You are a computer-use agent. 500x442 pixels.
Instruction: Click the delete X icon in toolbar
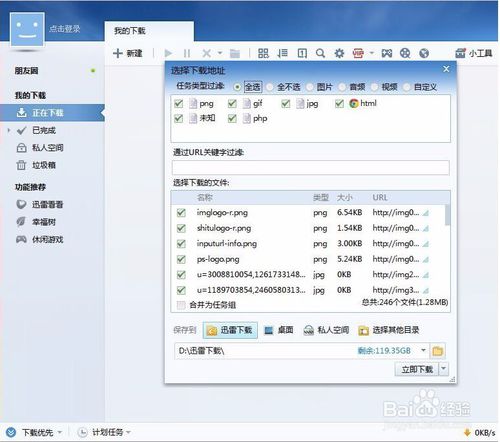pyautogui.click(x=207, y=53)
